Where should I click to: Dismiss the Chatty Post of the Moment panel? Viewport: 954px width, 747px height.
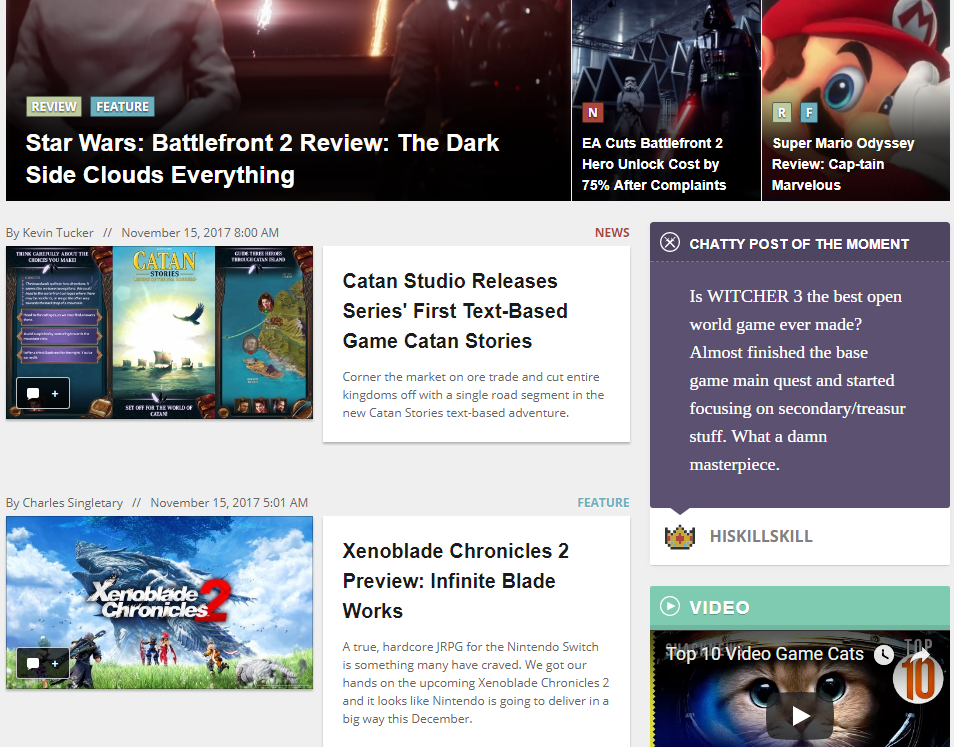pos(670,243)
